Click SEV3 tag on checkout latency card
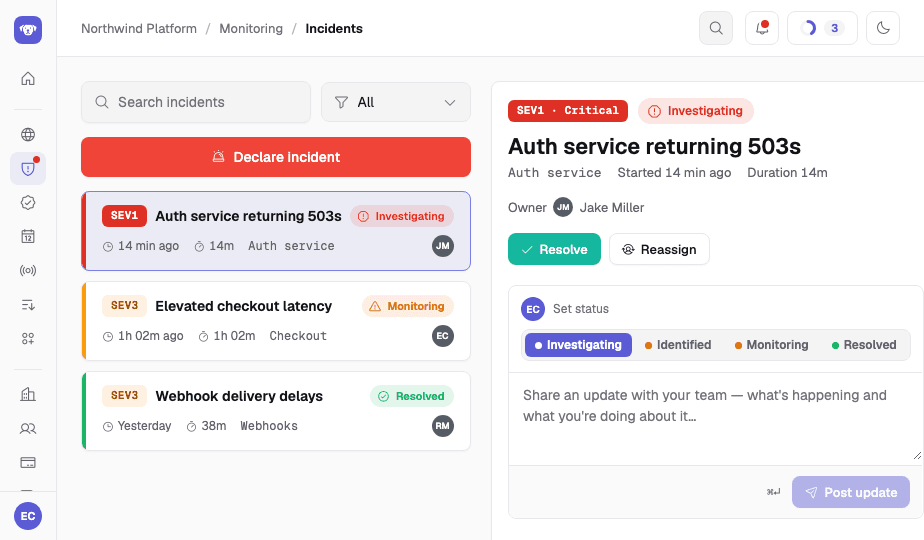 coord(124,305)
